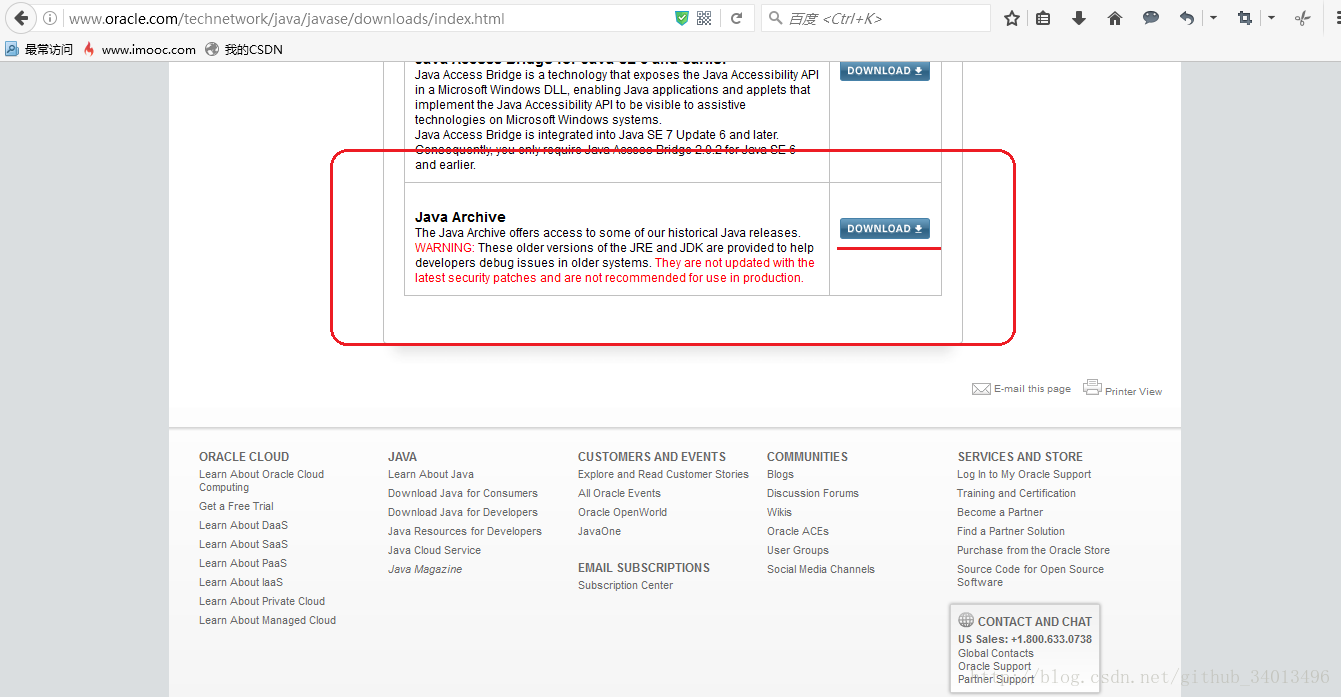The height and width of the screenshot is (697, 1341).
Task: Click the green security shield icon
Action: click(682, 18)
